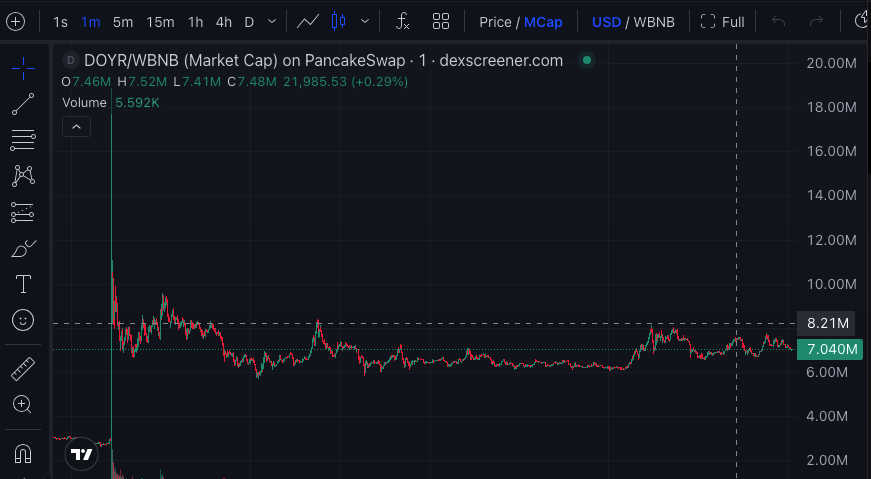Screen dimensions: 871x479
Task: Click the undo arrow
Action: pos(778,22)
